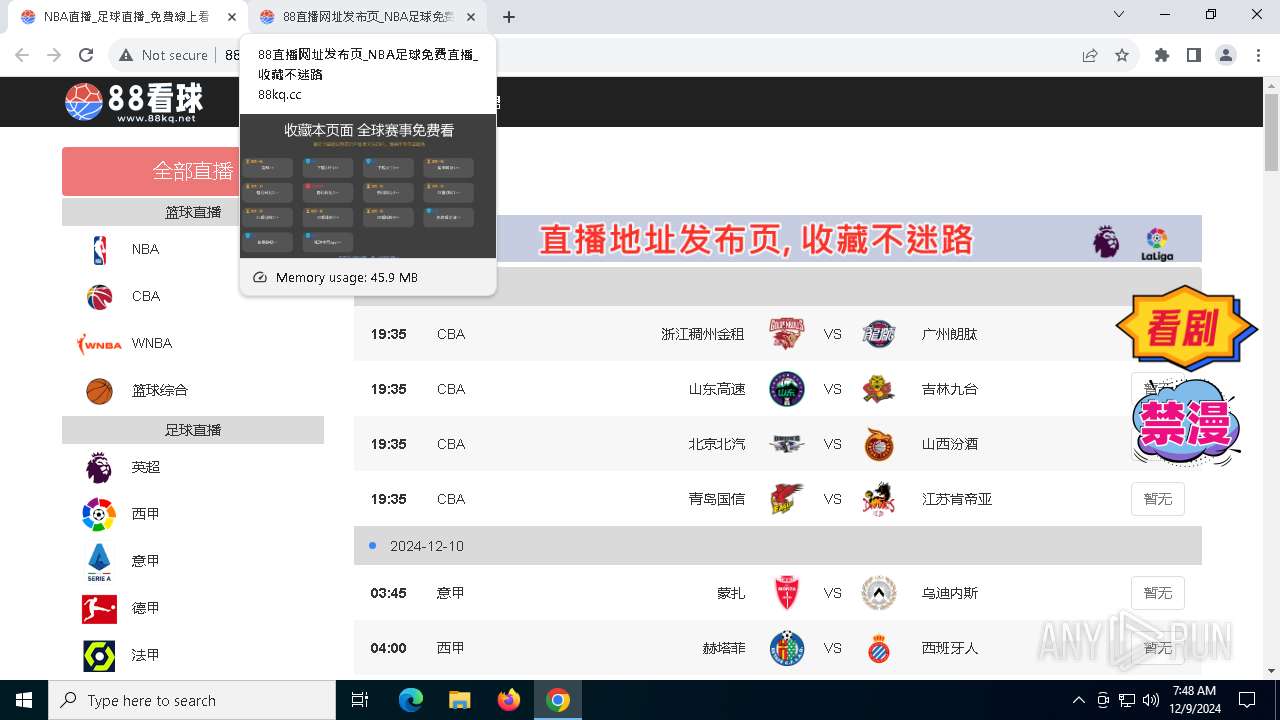Click the 吉林九台 team logo
The height and width of the screenshot is (720, 1280).
879,389
